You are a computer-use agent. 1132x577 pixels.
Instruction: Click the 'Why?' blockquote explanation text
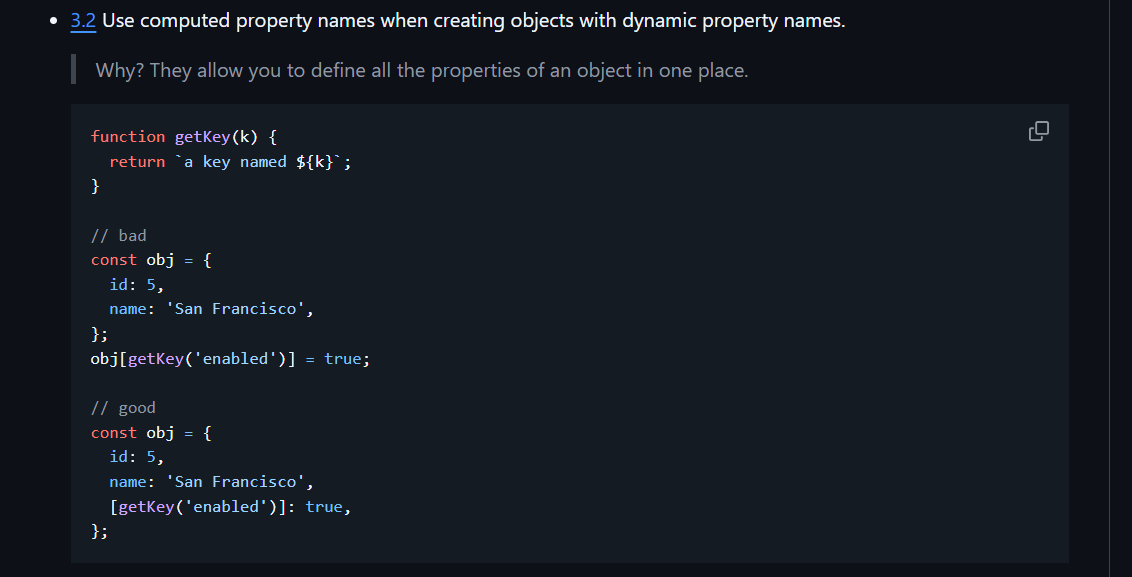[x=421, y=71]
